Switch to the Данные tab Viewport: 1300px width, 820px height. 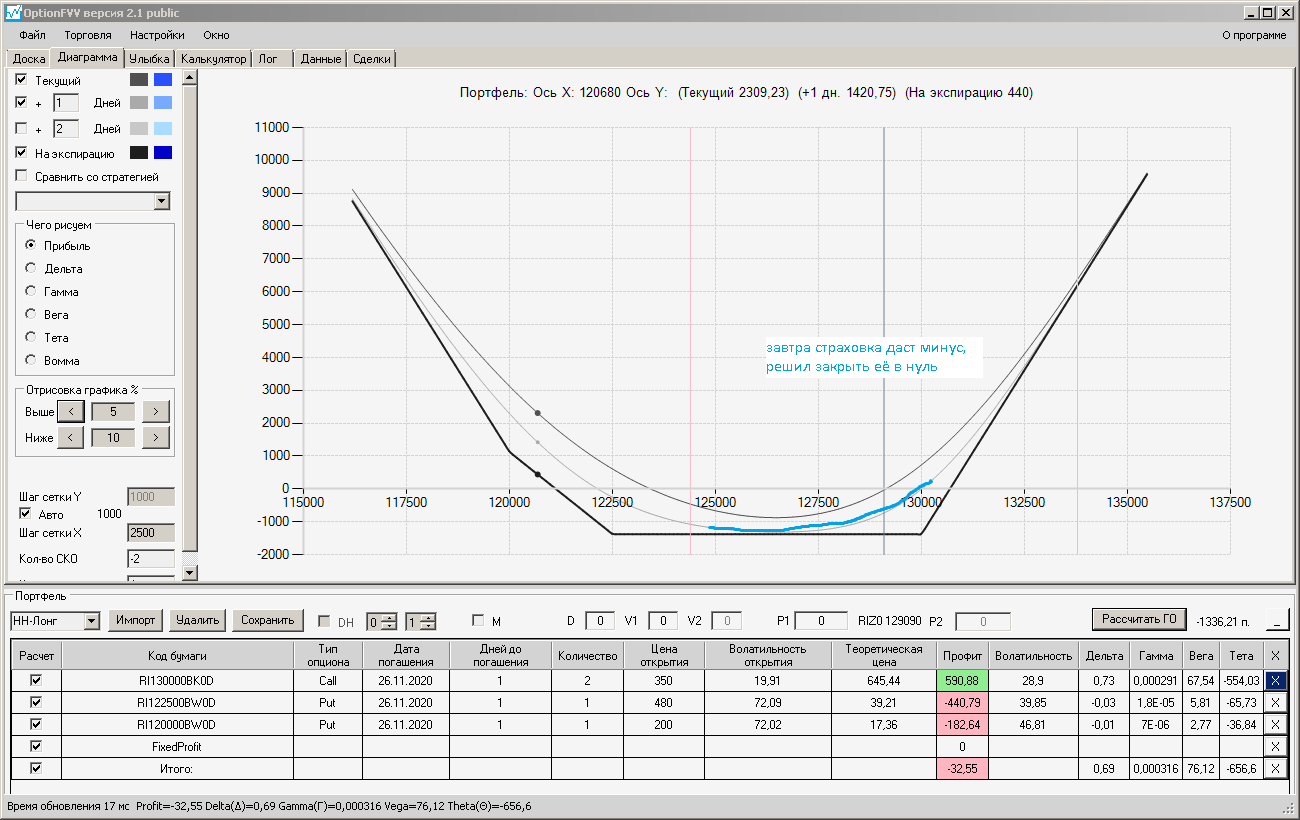point(322,59)
